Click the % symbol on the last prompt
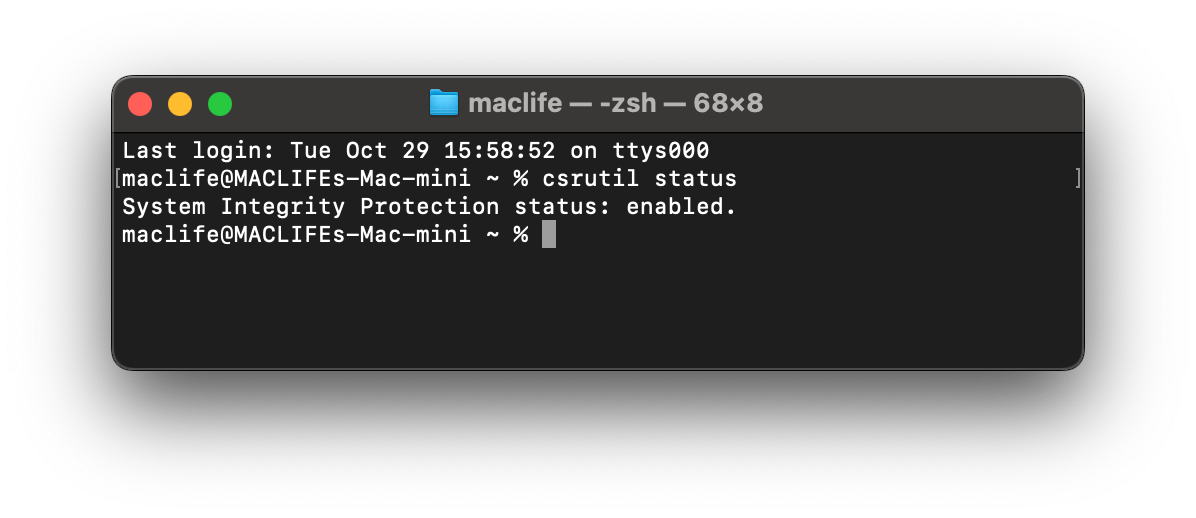Screen dimensions: 1196x518 coord(520,235)
